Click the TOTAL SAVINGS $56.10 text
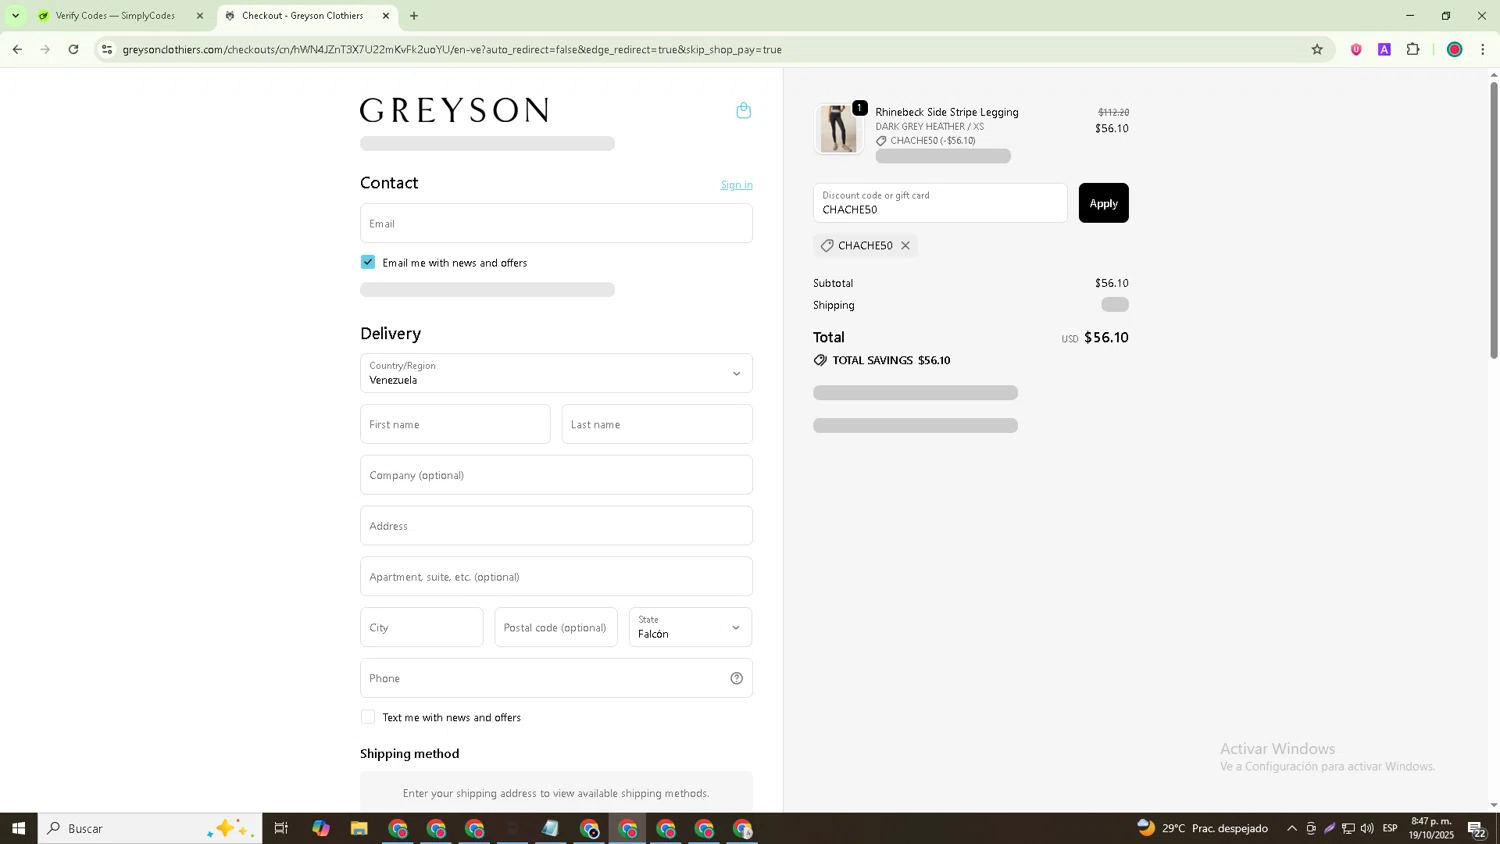This screenshot has width=1500, height=844. 891,360
